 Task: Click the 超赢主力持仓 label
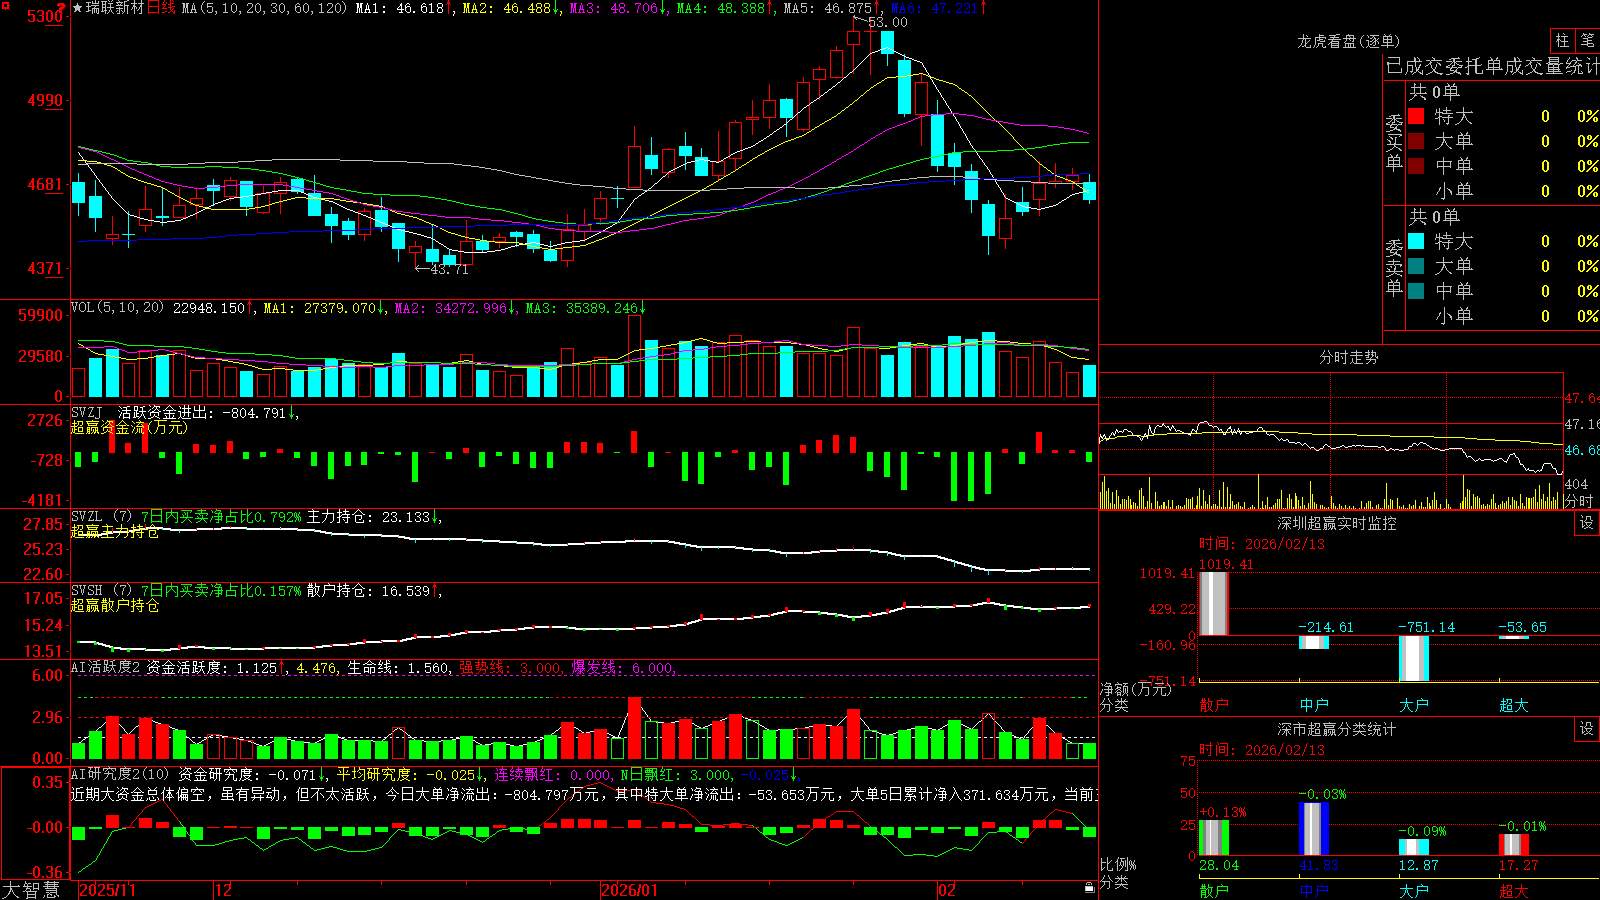(x=115, y=531)
